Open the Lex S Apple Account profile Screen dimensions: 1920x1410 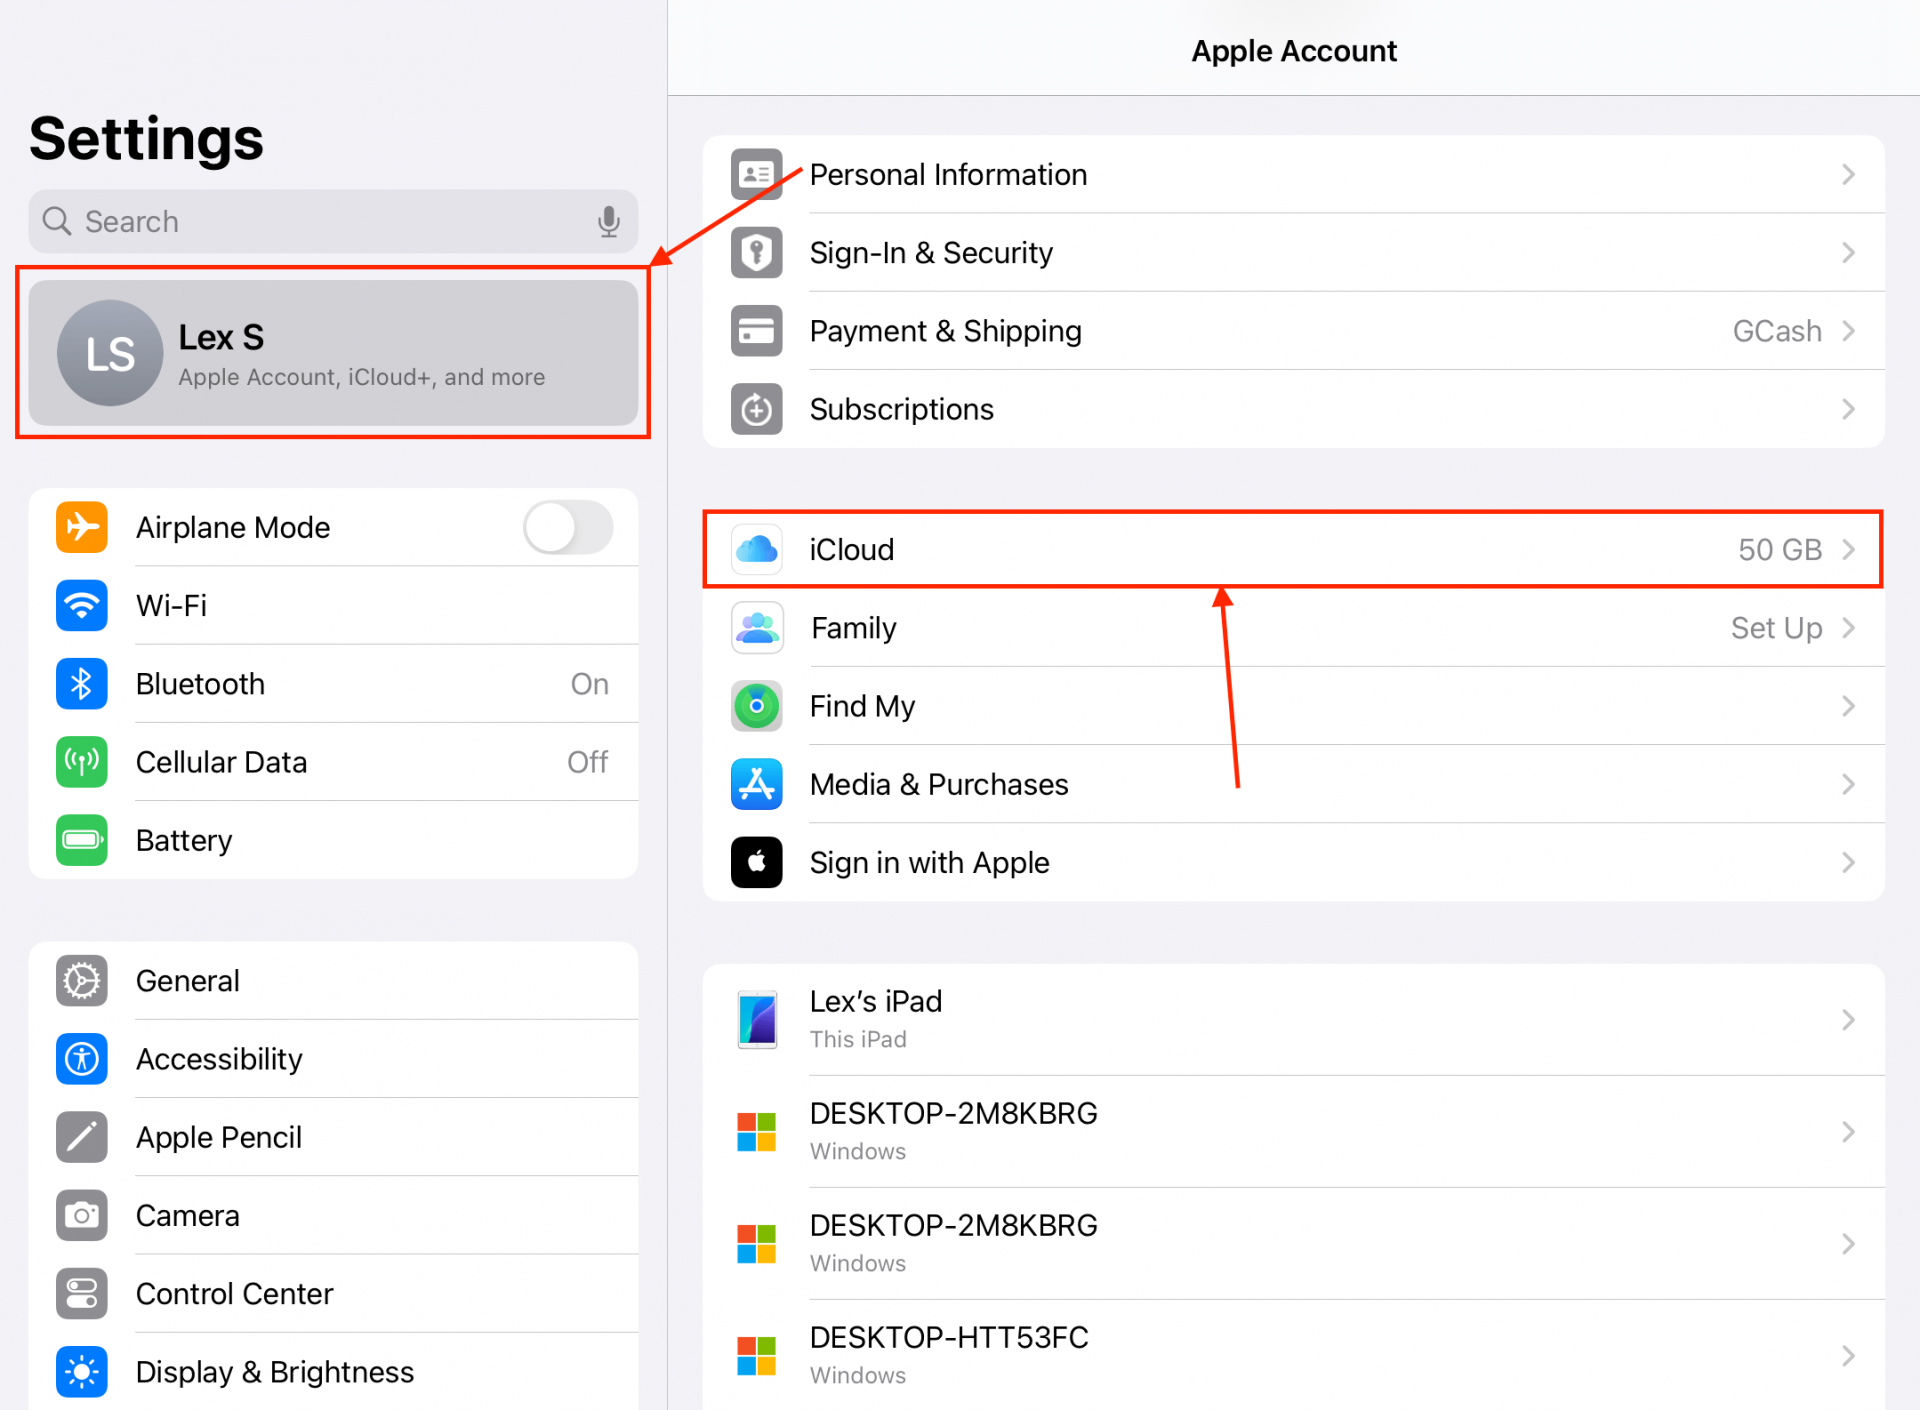pyautogui.click(x=333, y=353)
